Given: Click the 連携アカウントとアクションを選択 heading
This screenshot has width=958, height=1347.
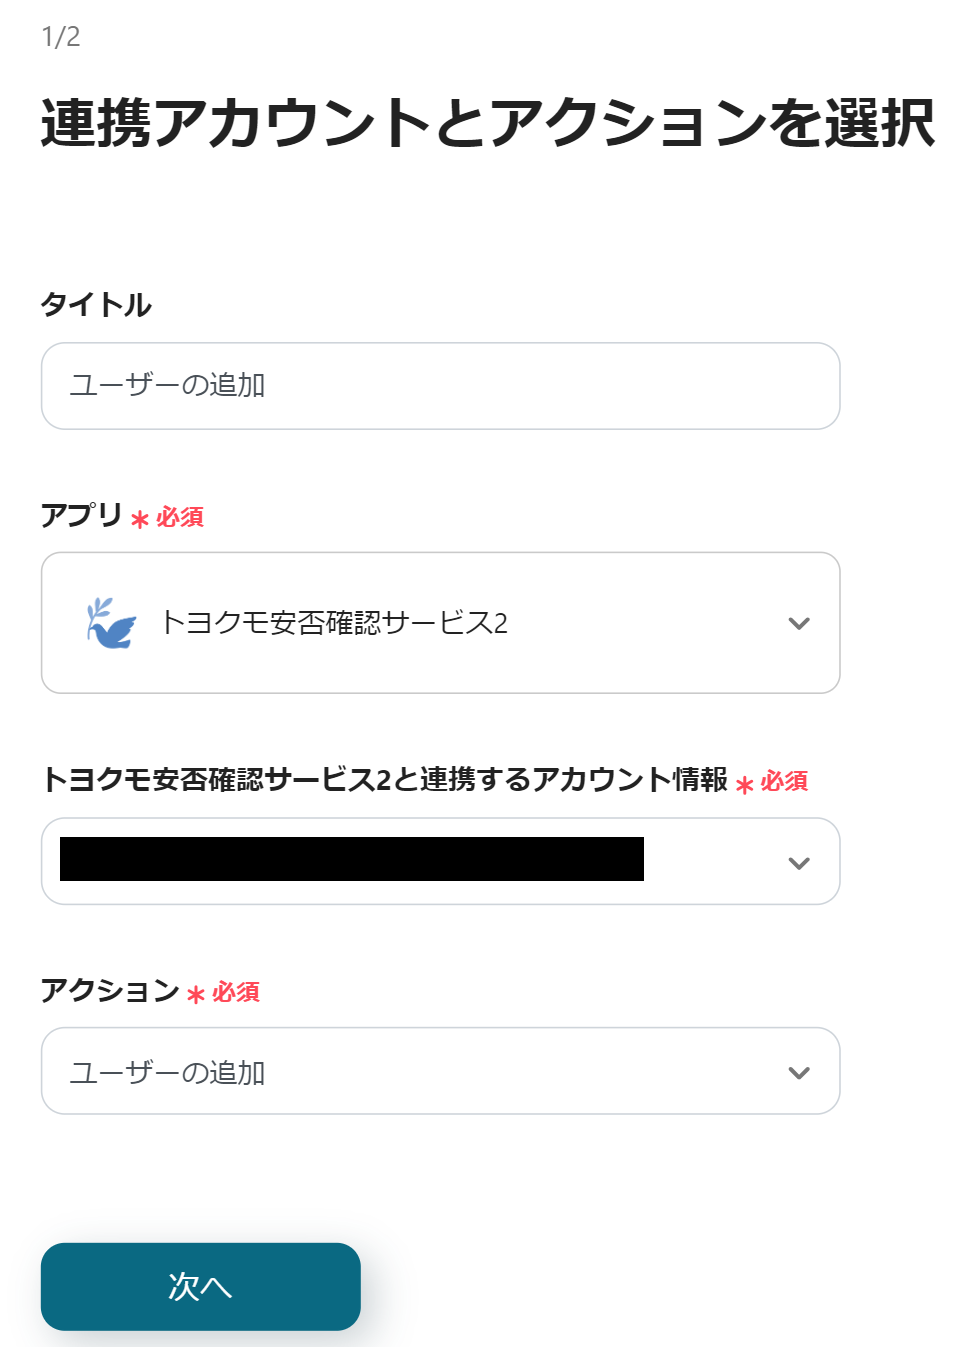Looking at the screenshot, I should pyautogui.click(x=487, y=123).
